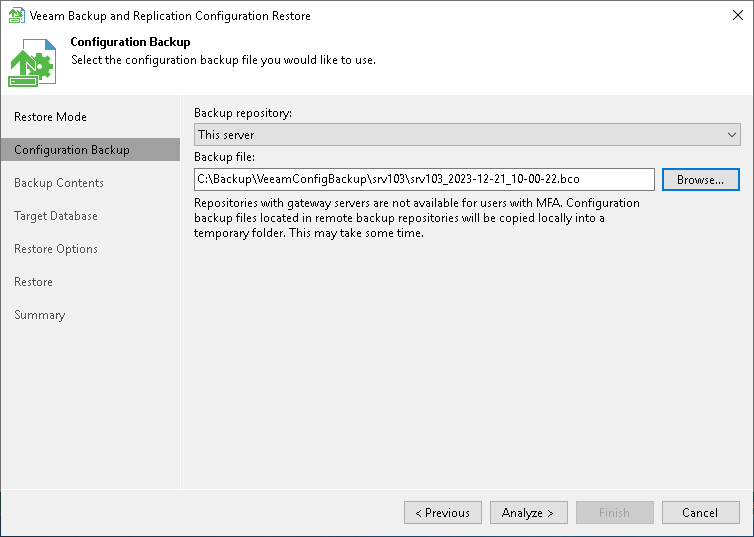Select the Restore Options step
754x537 pixels.
pyautogui.click(x=56, y=249)
